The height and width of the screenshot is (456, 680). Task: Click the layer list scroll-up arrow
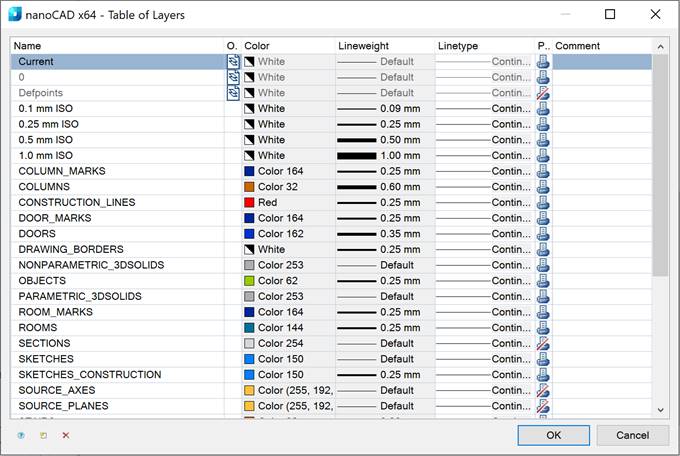[x=660, y=46]
